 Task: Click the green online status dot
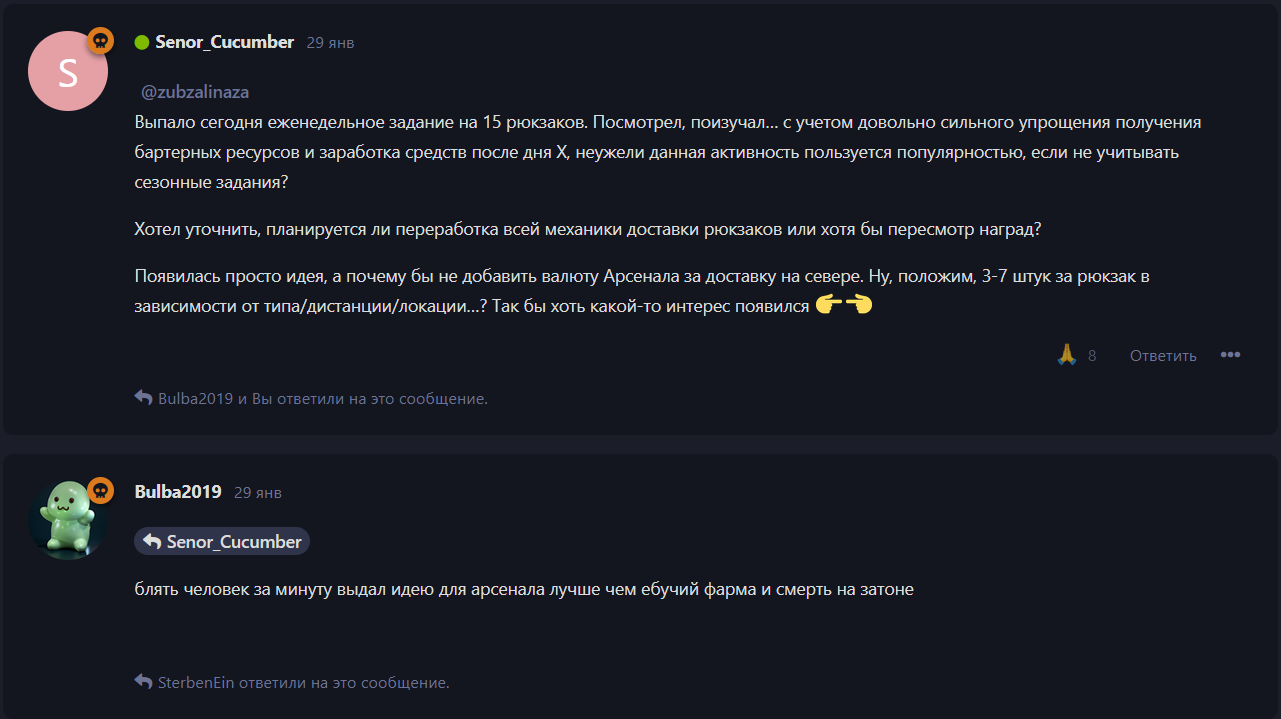tap(142, 42)
